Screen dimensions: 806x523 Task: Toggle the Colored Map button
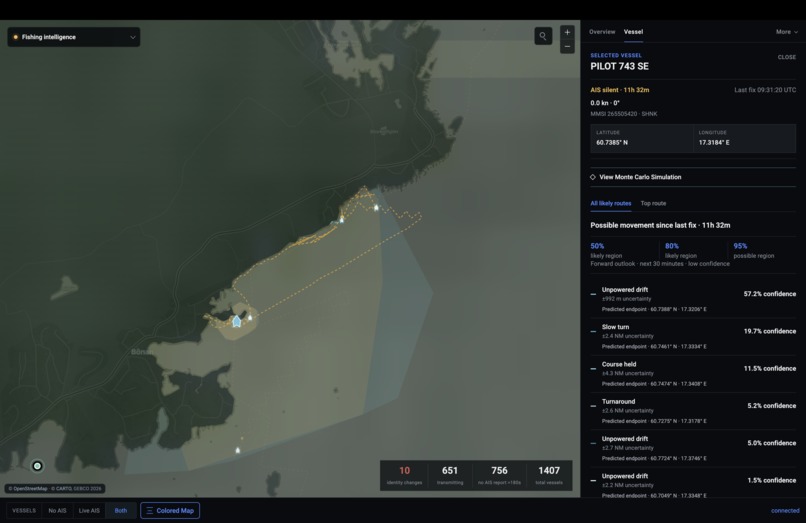(170, 511)
